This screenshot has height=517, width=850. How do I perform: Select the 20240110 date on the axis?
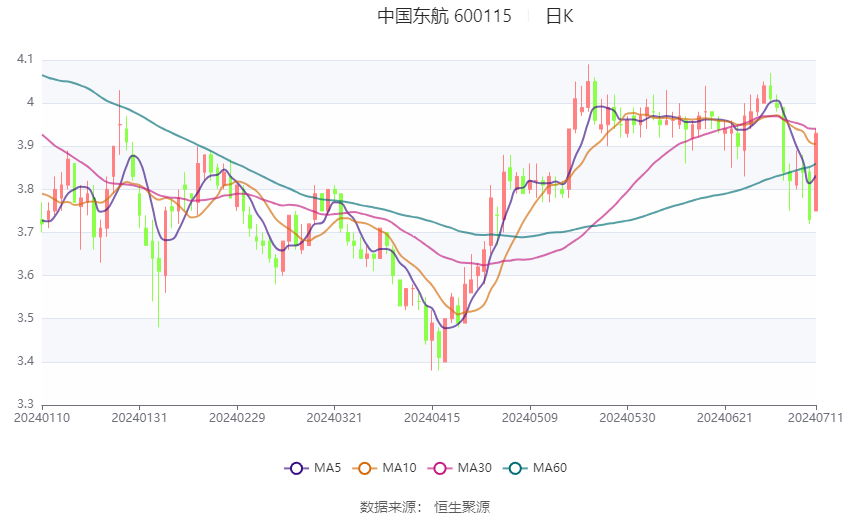tap(42, 416)
